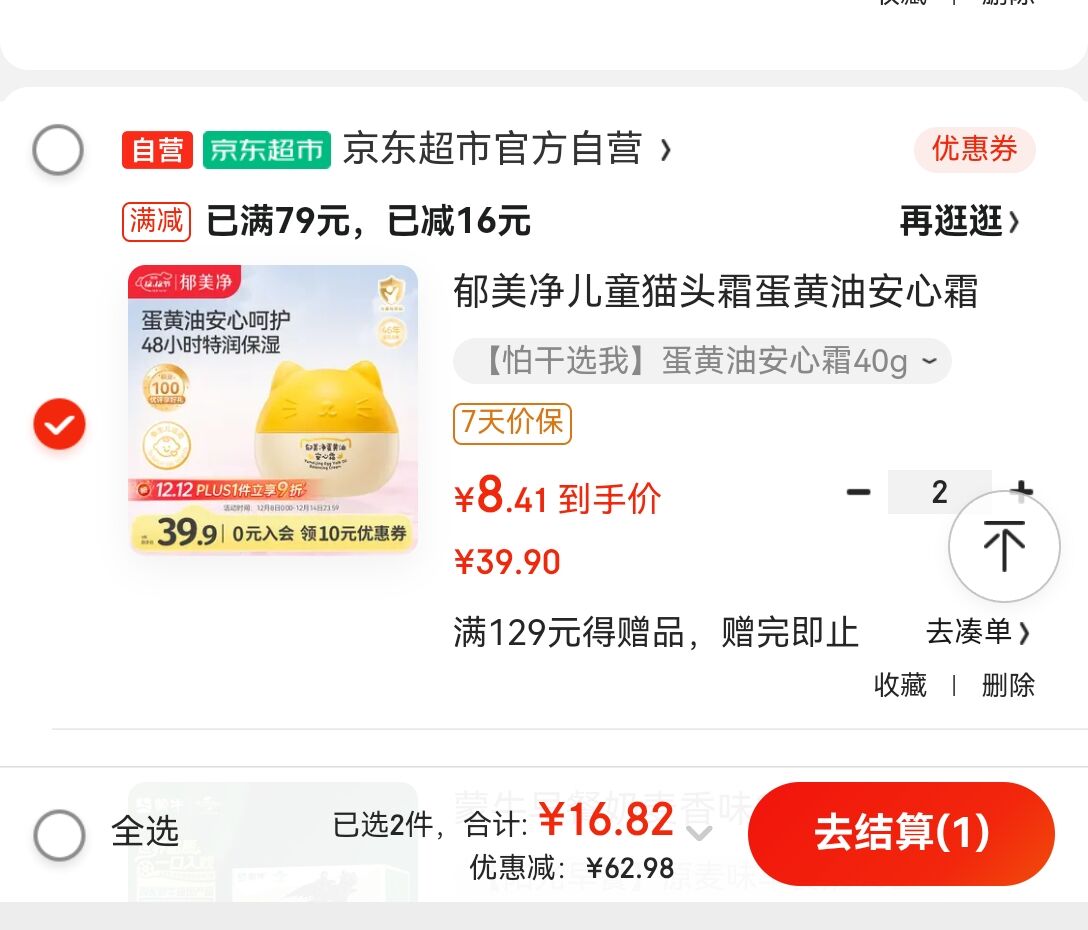The width and height of the screenshot is (1088, 930).
Task: Open the 郁美净 cat cream product thumbnail
Action: [273, 409]
